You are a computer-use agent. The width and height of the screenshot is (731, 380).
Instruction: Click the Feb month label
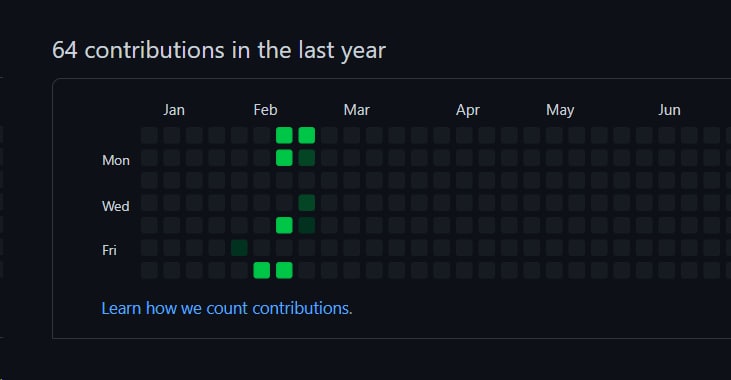pos(265,110)
